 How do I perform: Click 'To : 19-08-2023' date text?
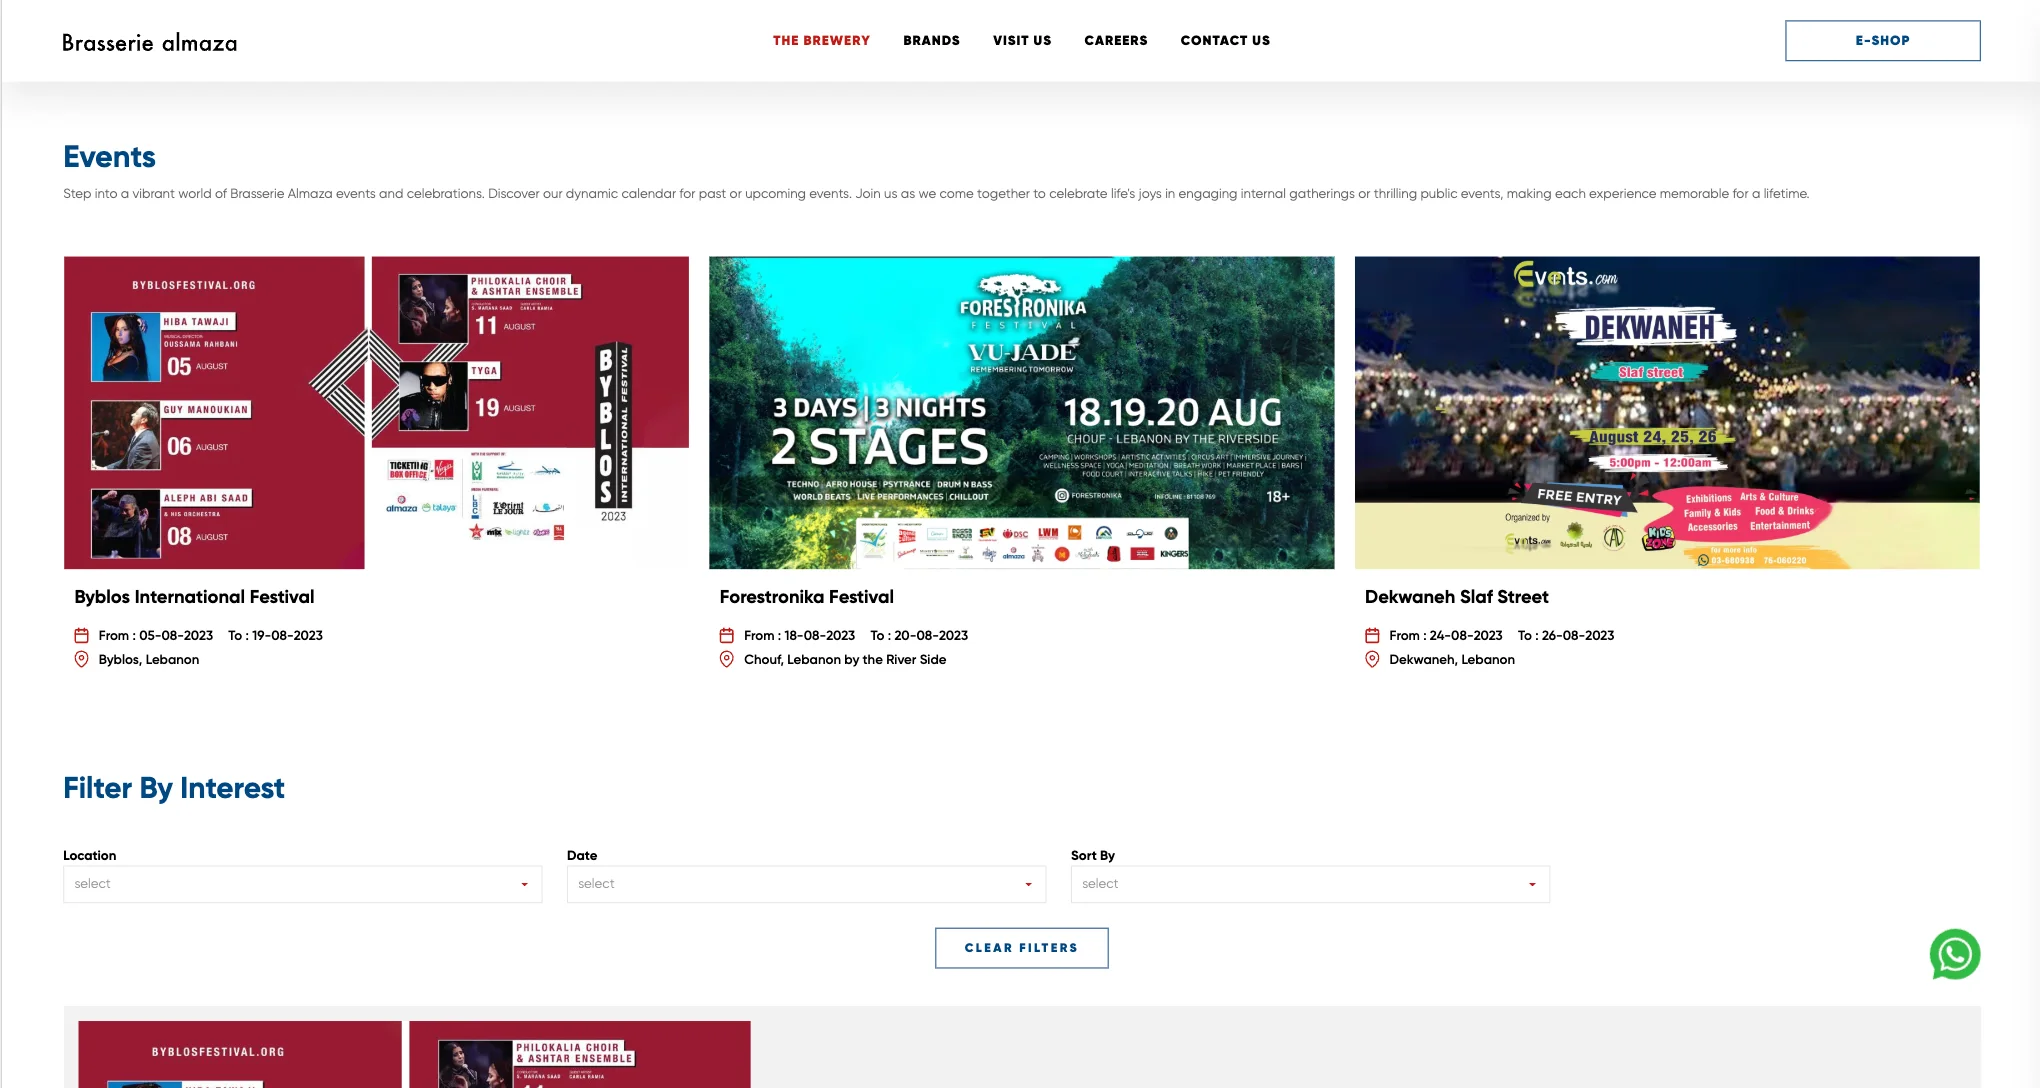click(275, 636)
